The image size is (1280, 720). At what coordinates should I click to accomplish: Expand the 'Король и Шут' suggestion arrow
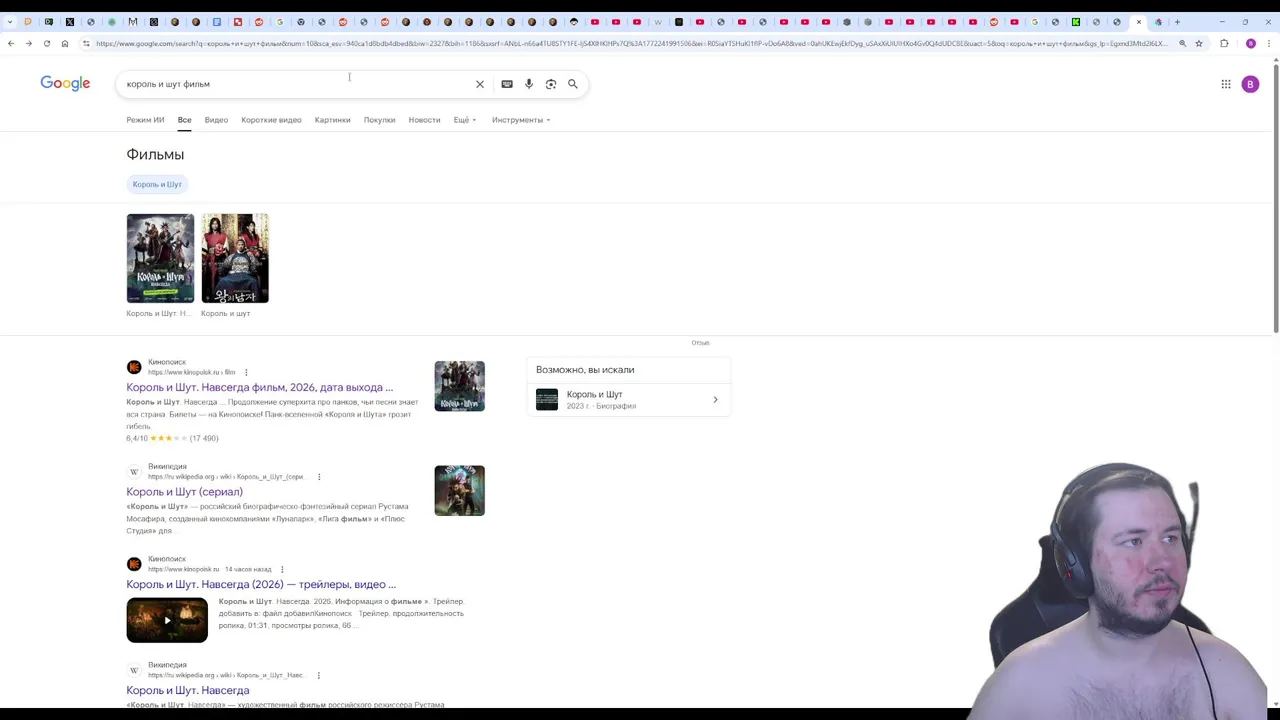click(715, 400)
